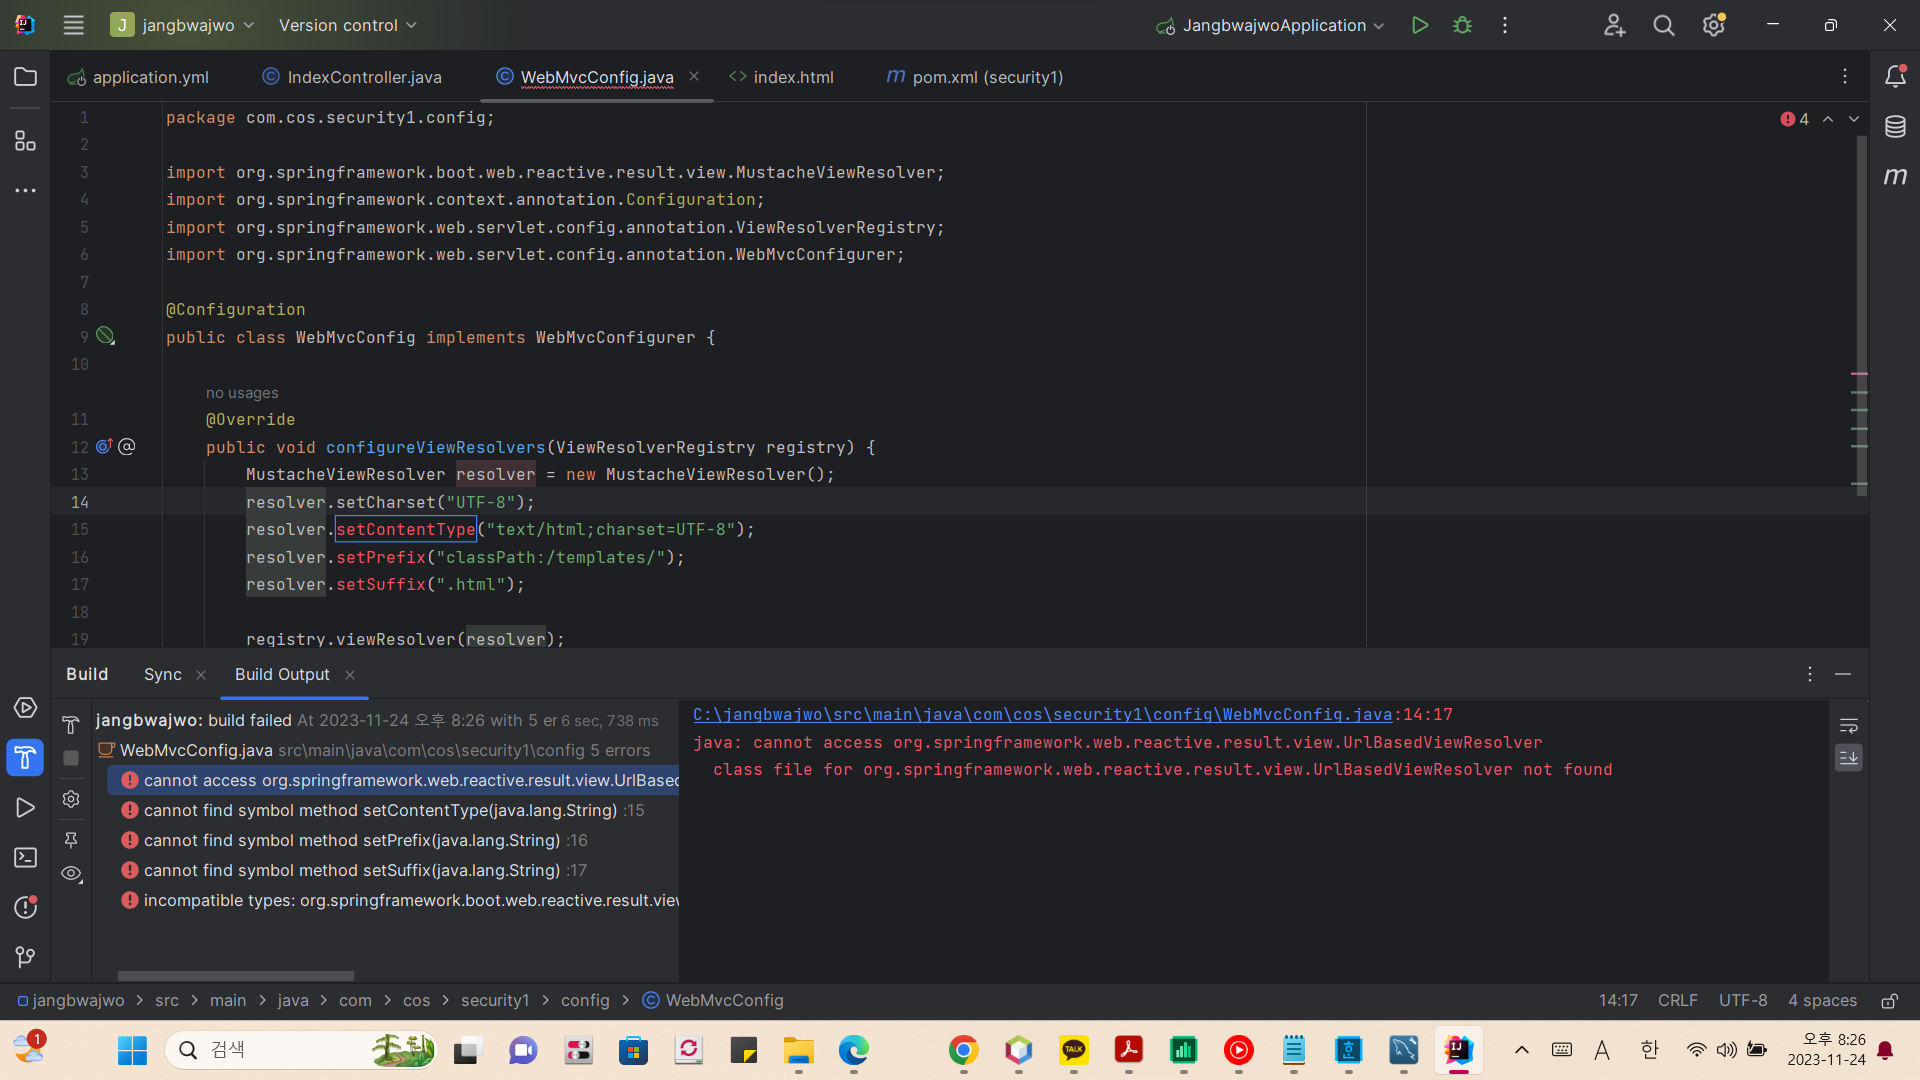Open JangbwajwoApplication run configuration dropdown
1920x1080 pixels.
tap(1270, 25)
